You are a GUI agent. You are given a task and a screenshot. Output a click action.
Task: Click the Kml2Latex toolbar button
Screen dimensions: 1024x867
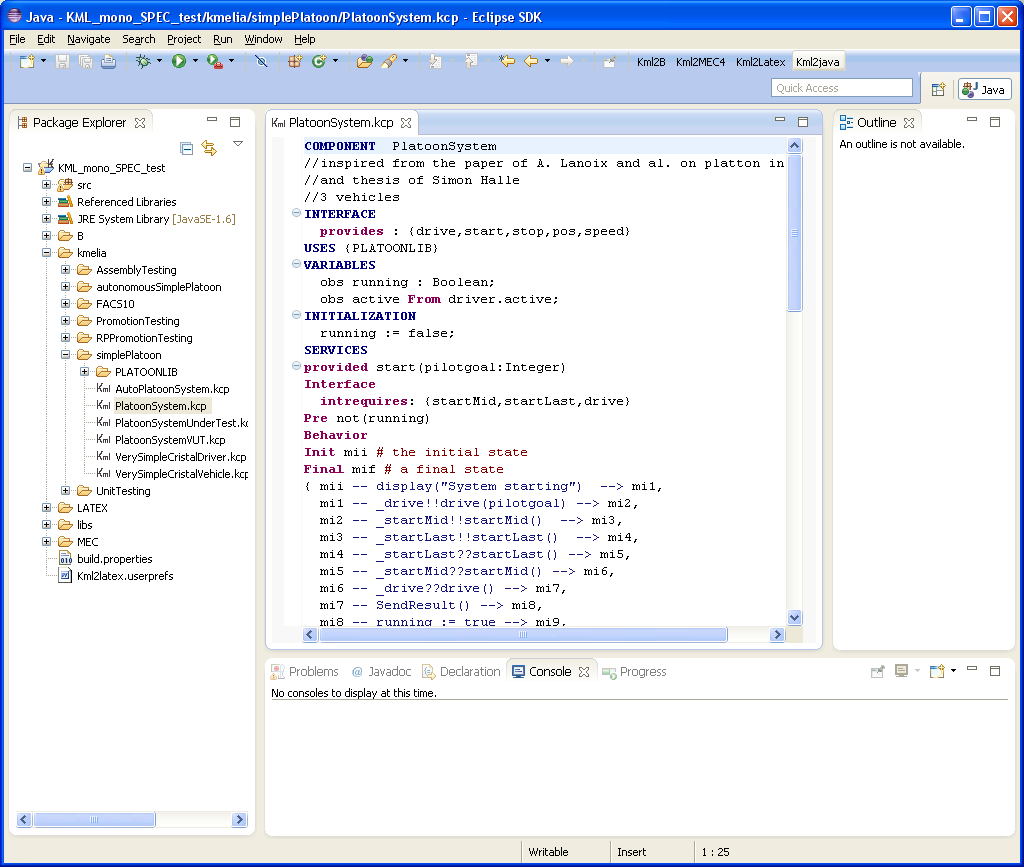(x=760, y=62)
